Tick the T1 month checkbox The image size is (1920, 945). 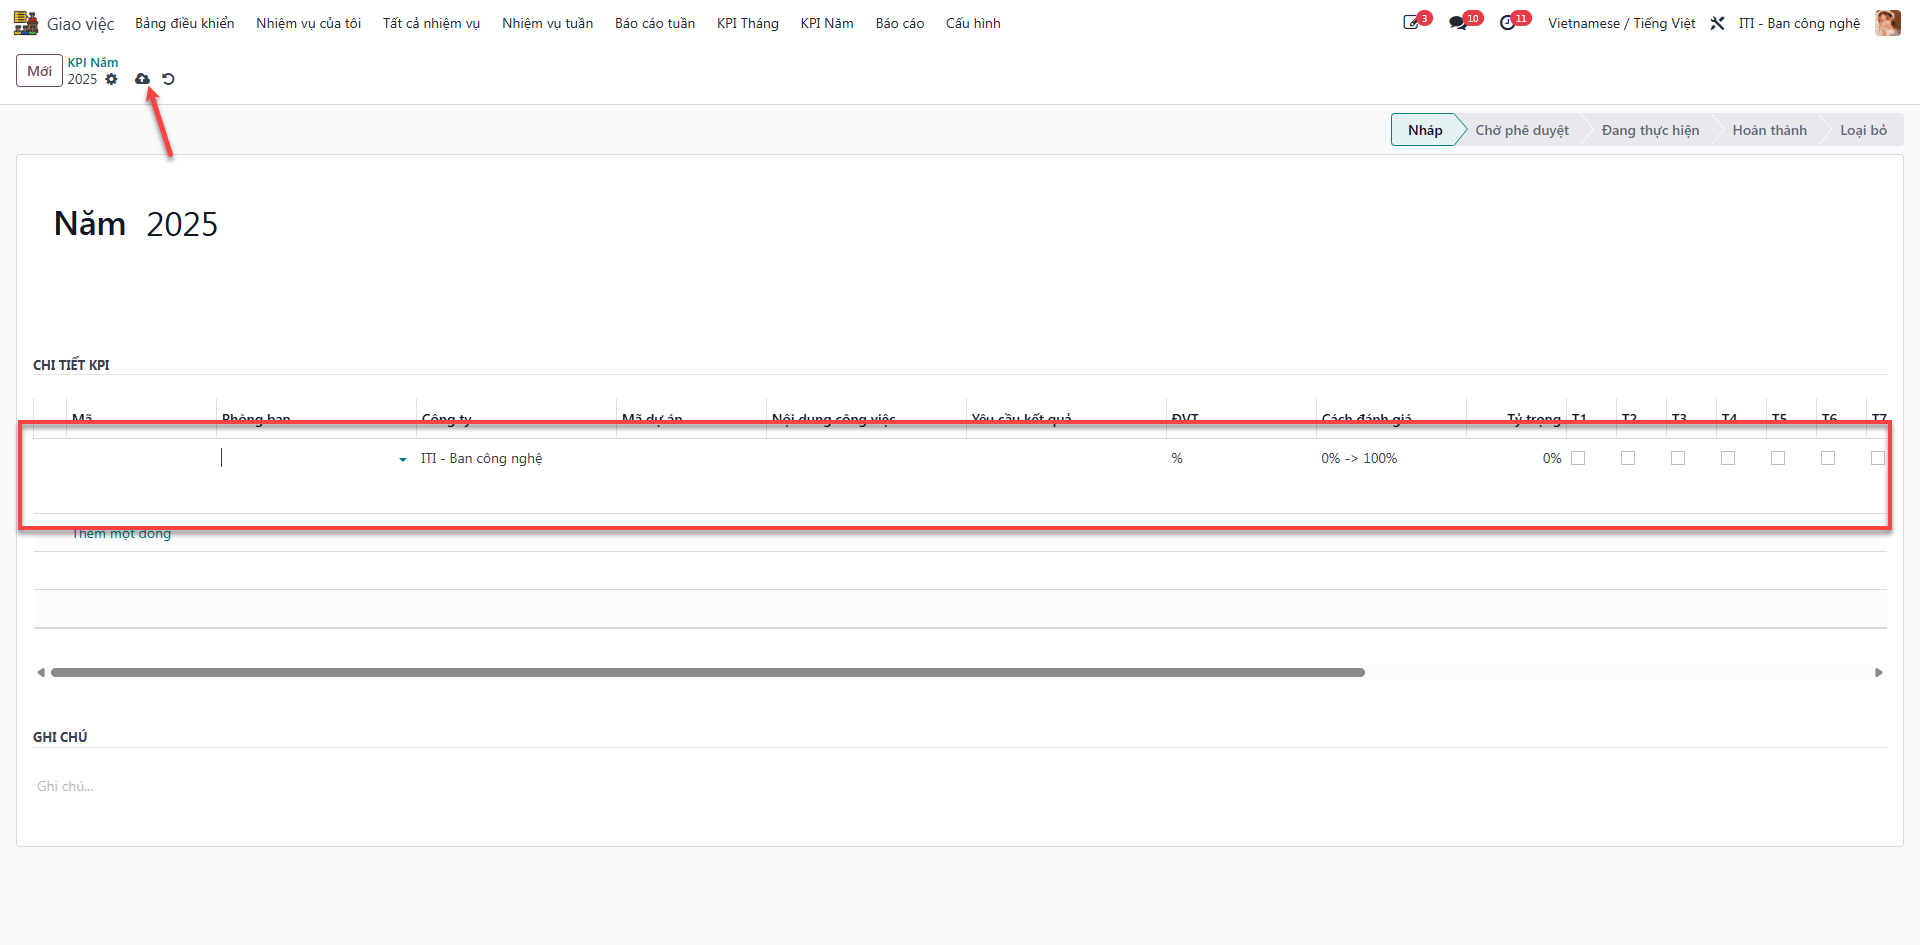(1578, 458)
